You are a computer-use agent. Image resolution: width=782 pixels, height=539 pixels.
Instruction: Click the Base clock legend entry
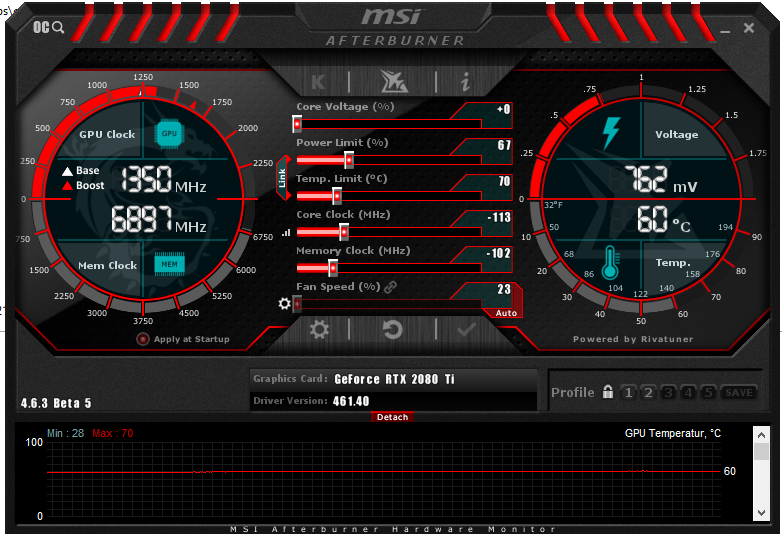pos(81,171)
